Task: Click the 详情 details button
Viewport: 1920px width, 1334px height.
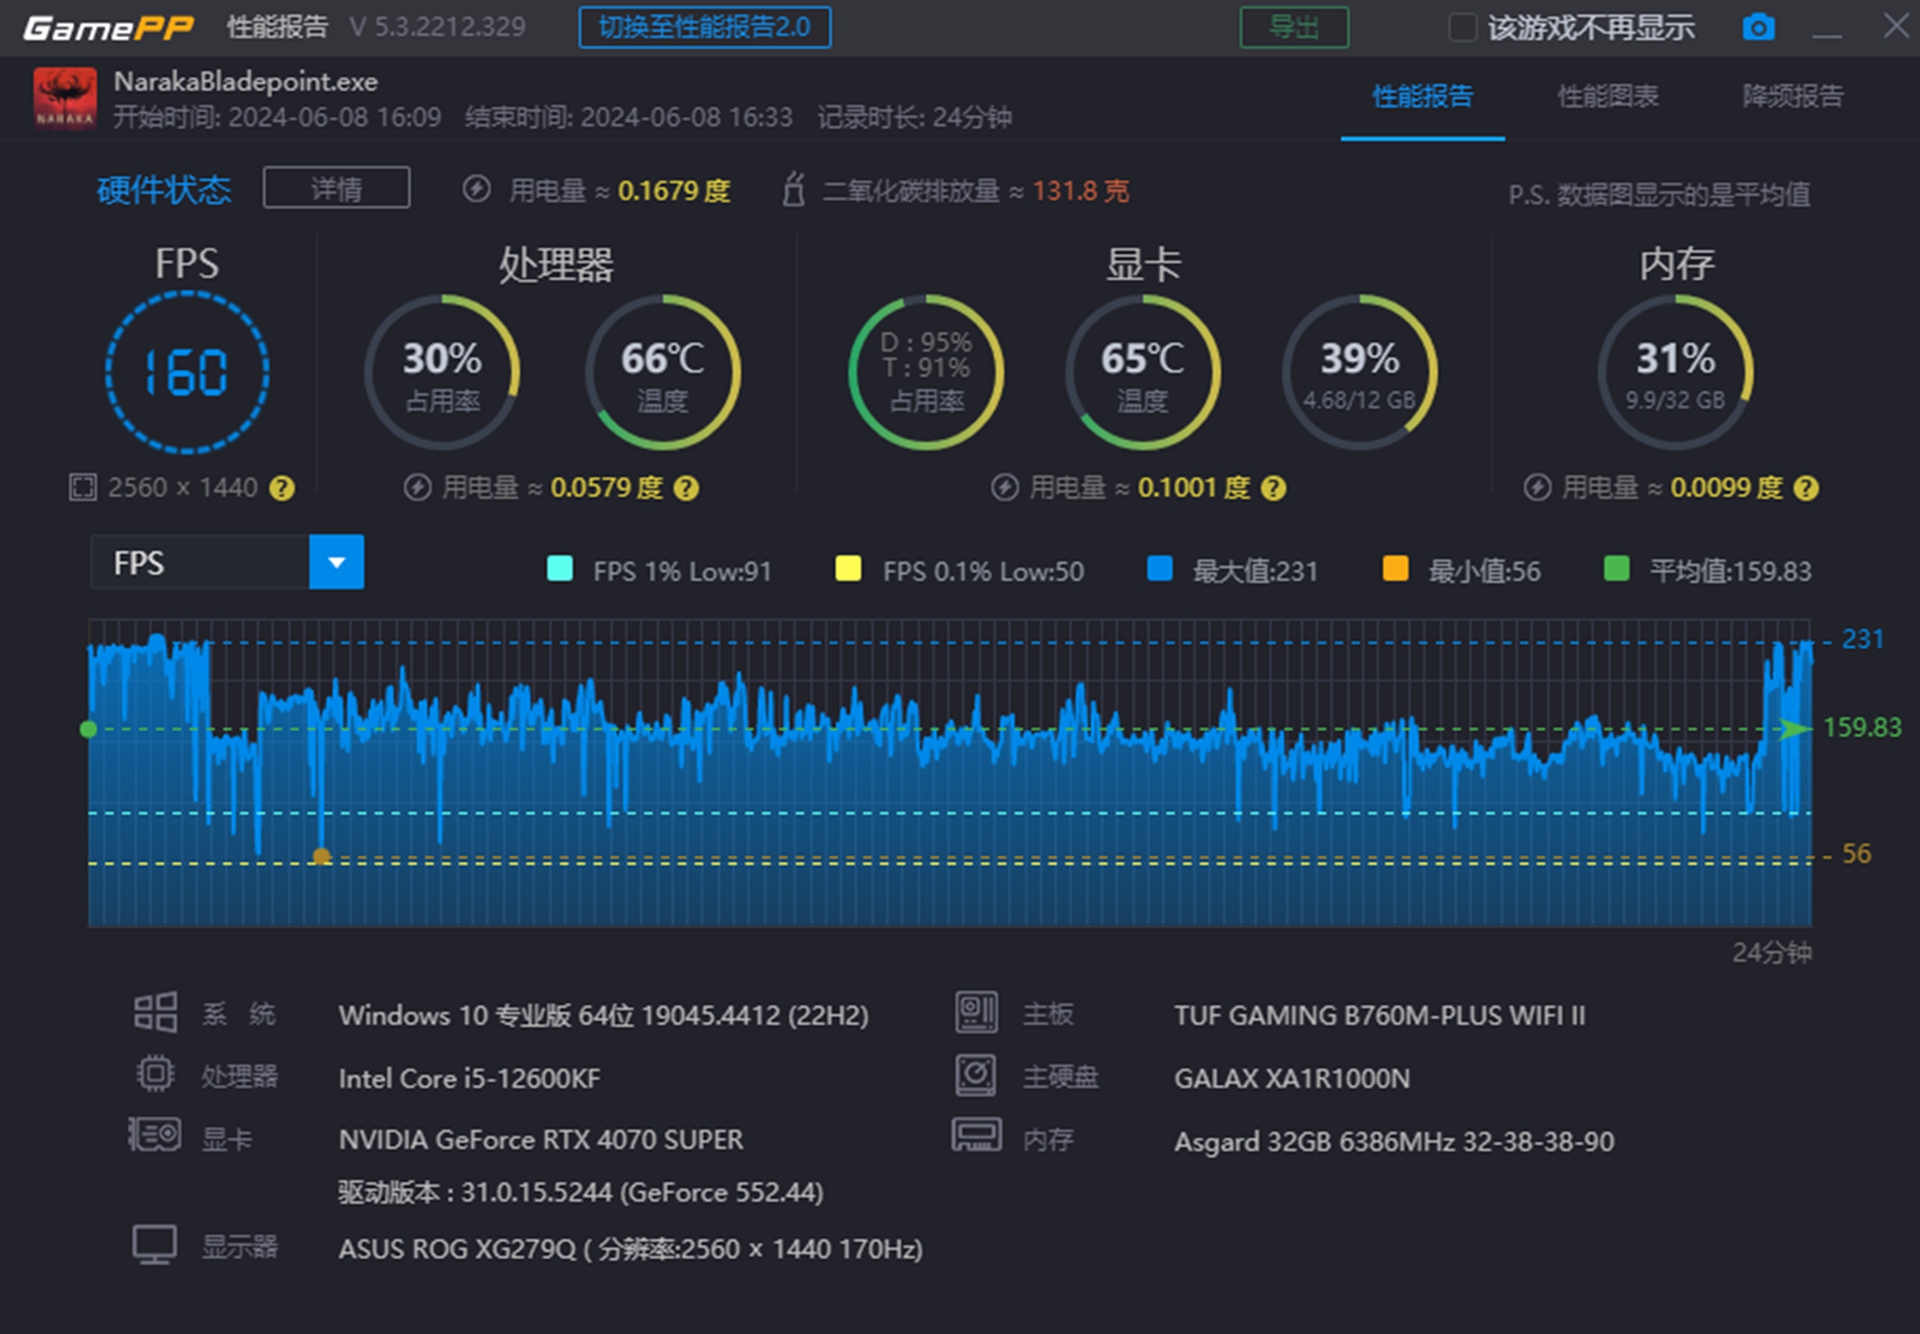Action: click(x=336, y=188)
